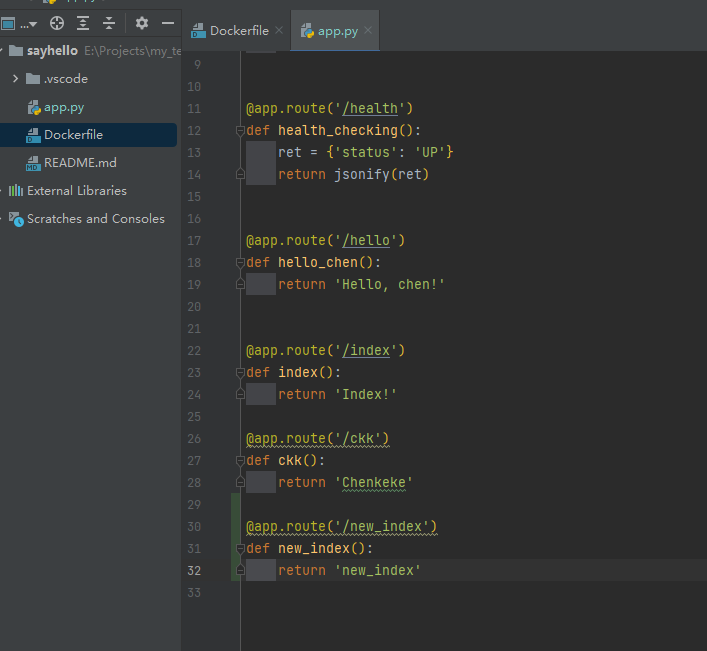Close the app.py tab

pyautogui.click(x=368, y=31)
